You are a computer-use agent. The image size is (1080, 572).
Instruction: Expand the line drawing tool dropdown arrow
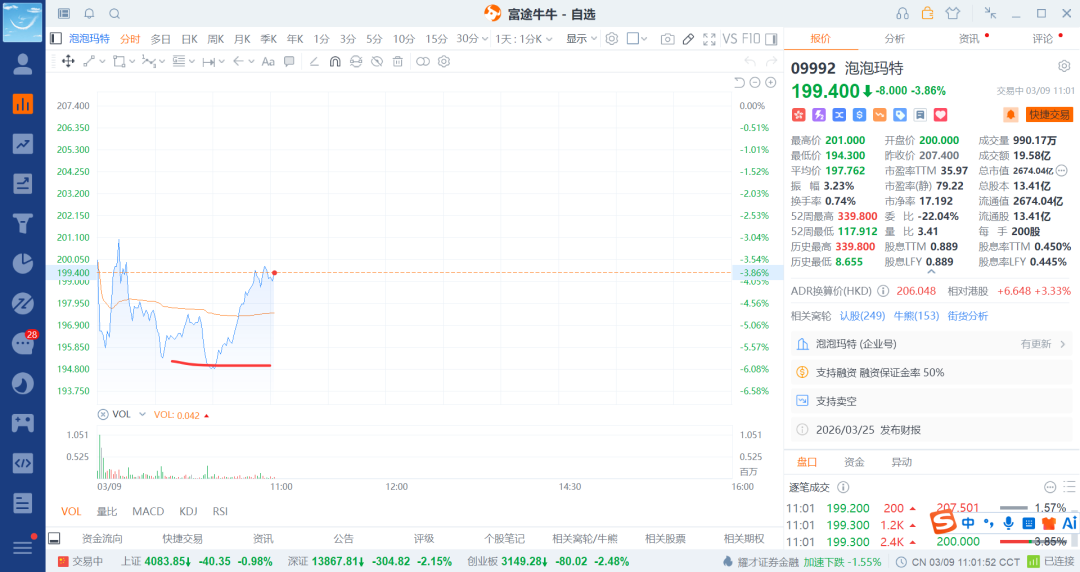103,61
